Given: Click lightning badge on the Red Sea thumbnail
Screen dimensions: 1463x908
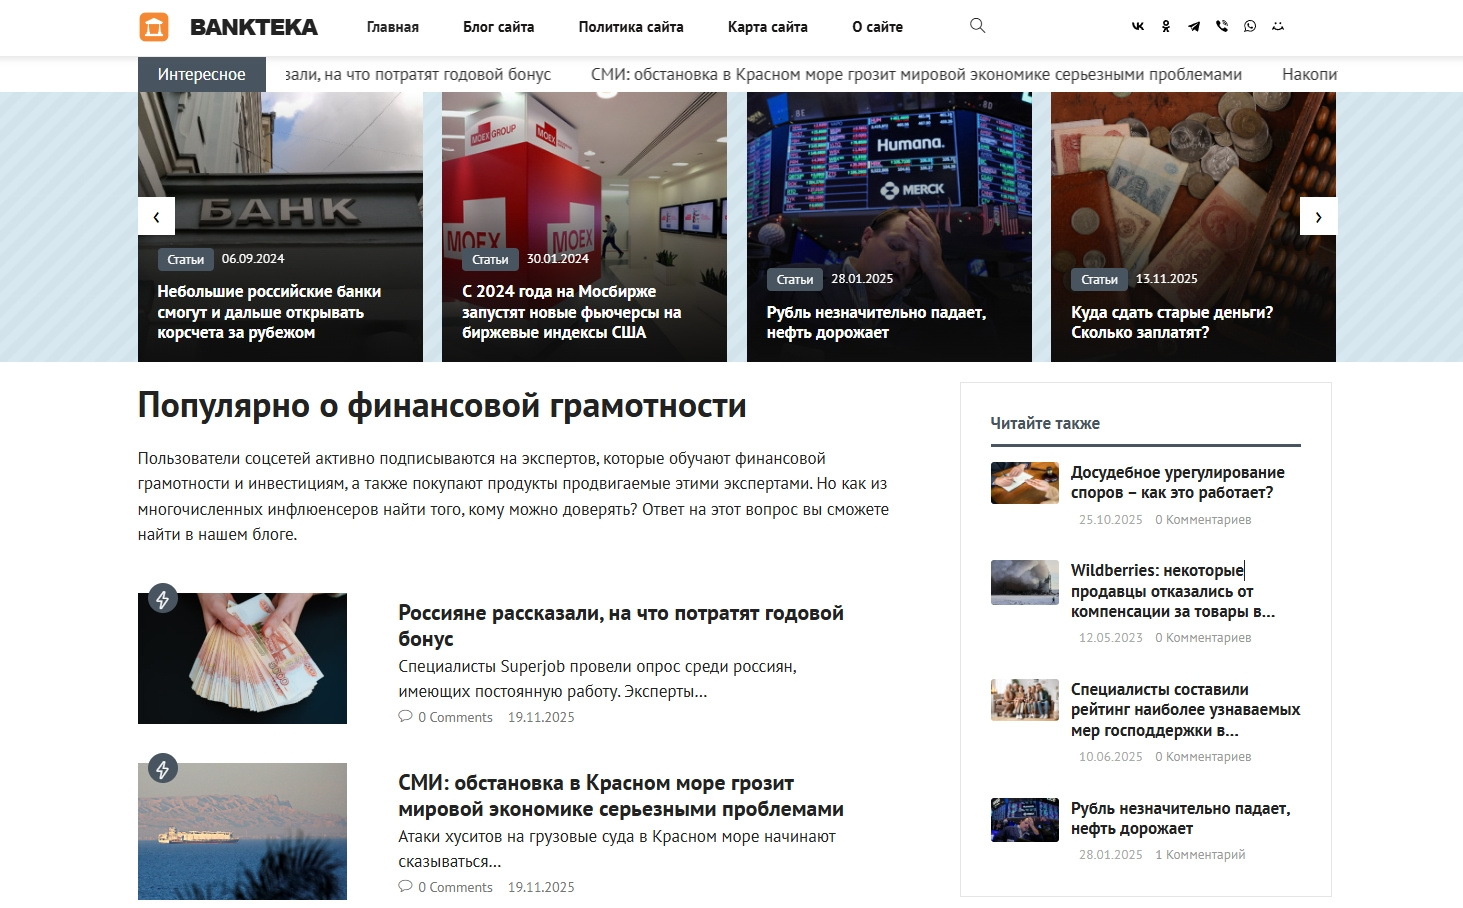Looking at the screenshot, I should pos(163,769).
